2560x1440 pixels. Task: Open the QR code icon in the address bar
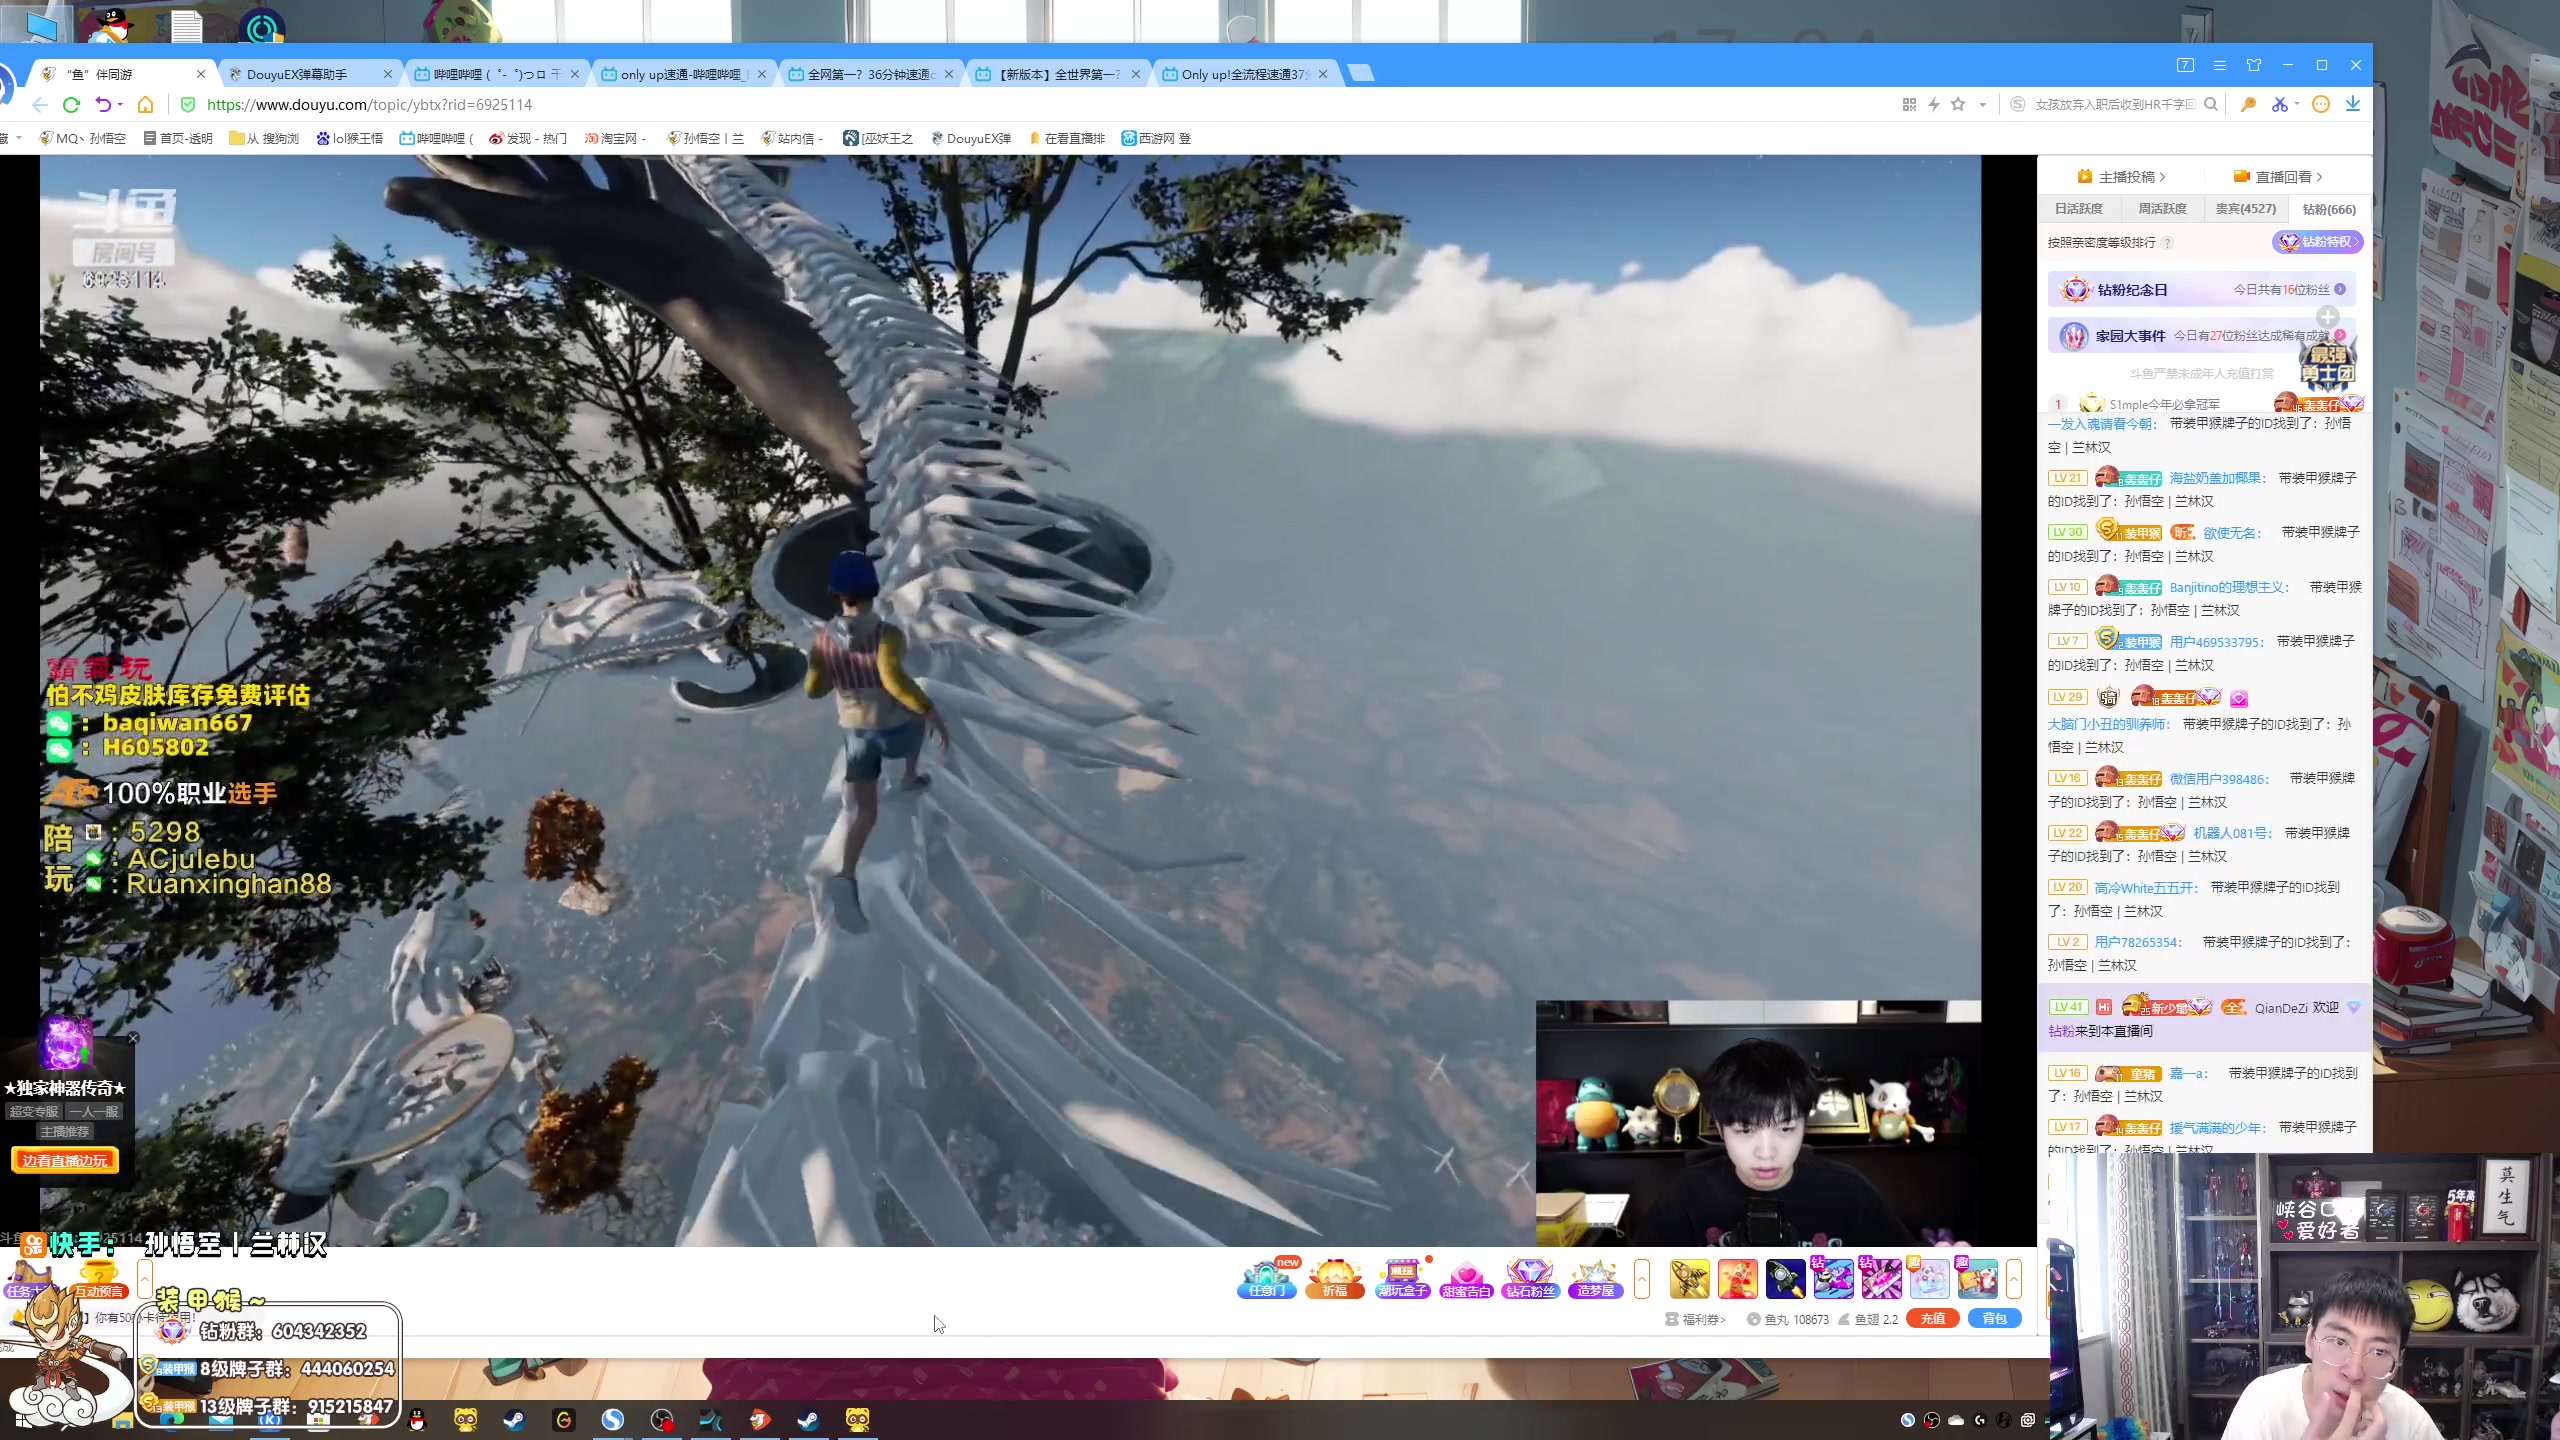[1909, 104]
